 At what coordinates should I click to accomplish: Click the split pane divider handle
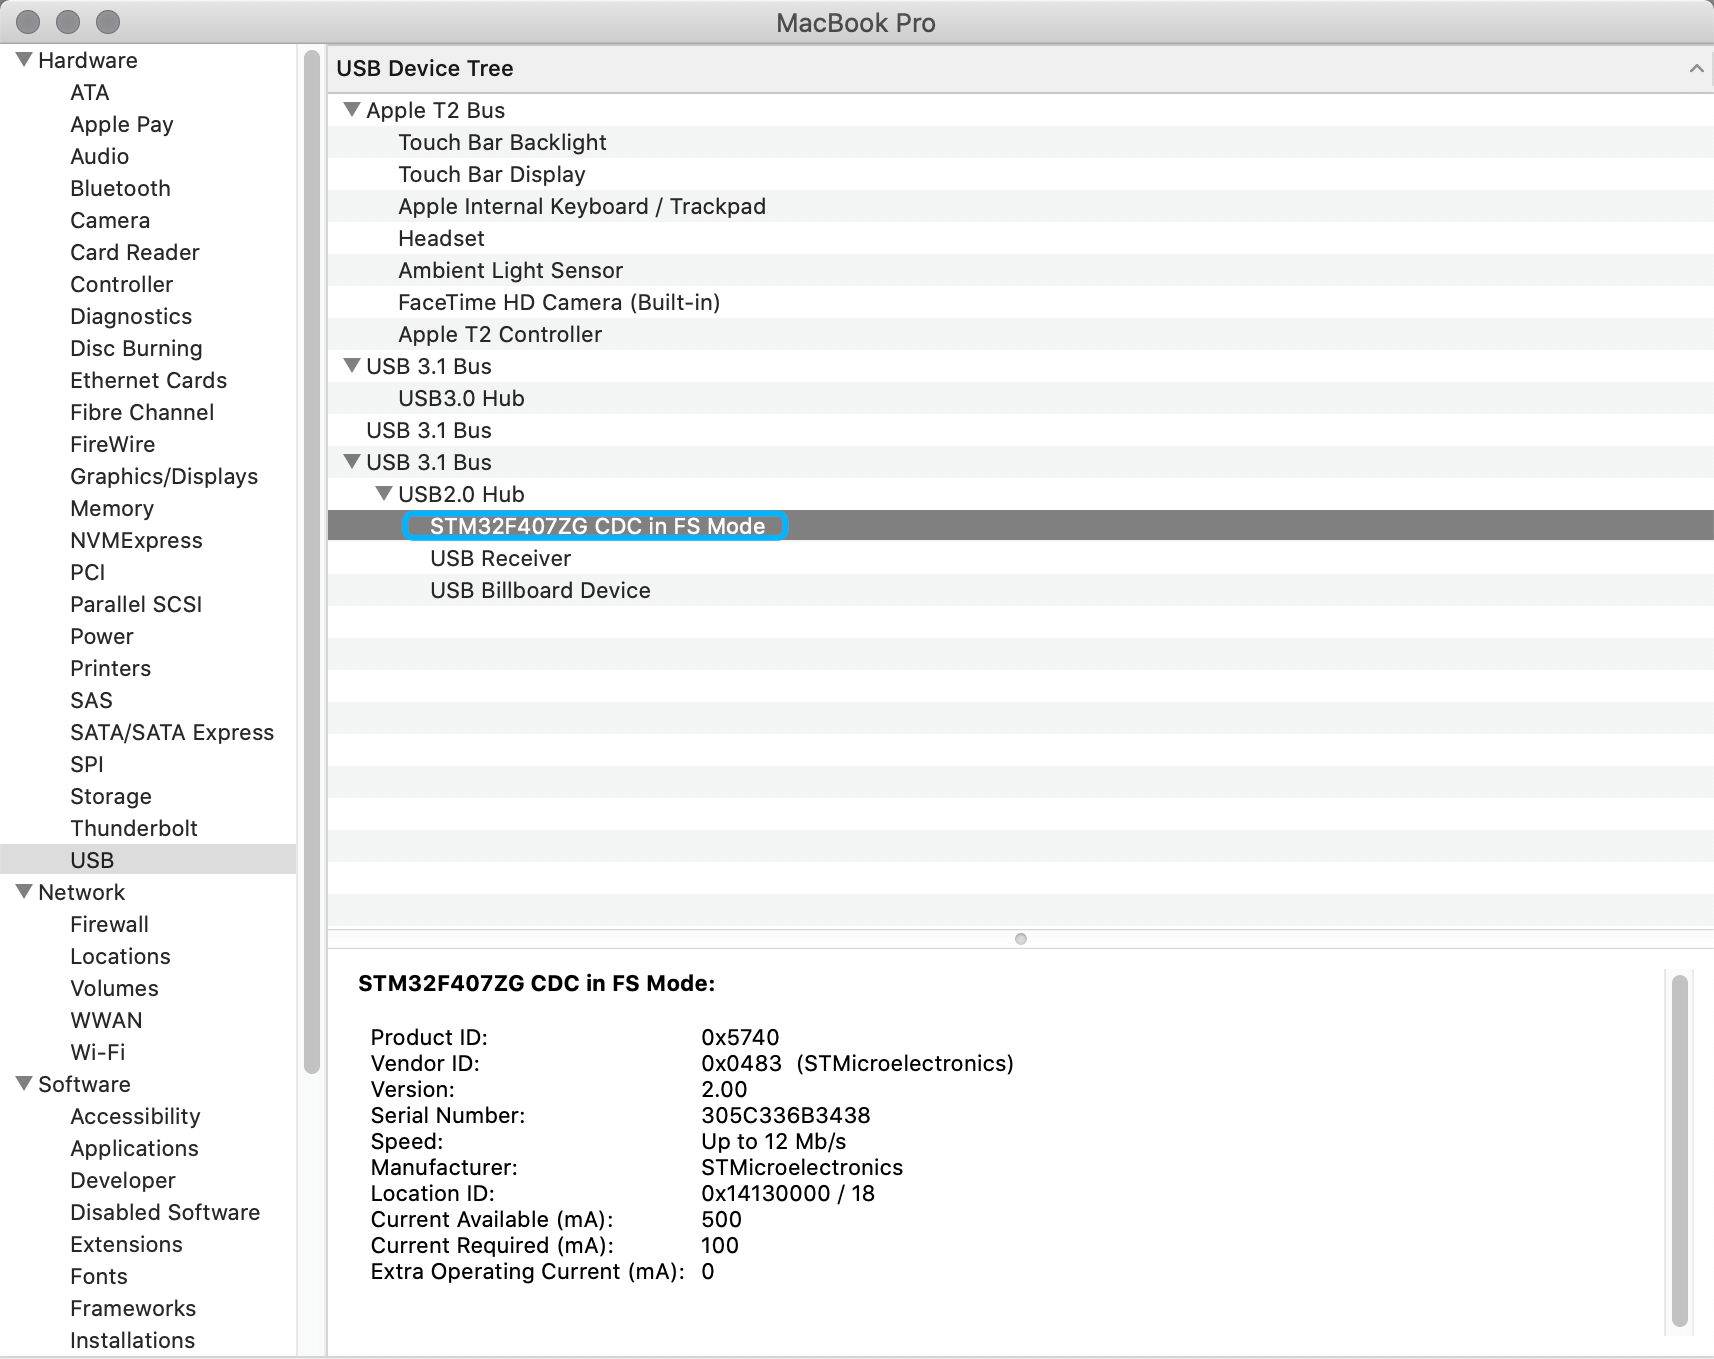coord(1021,939)
